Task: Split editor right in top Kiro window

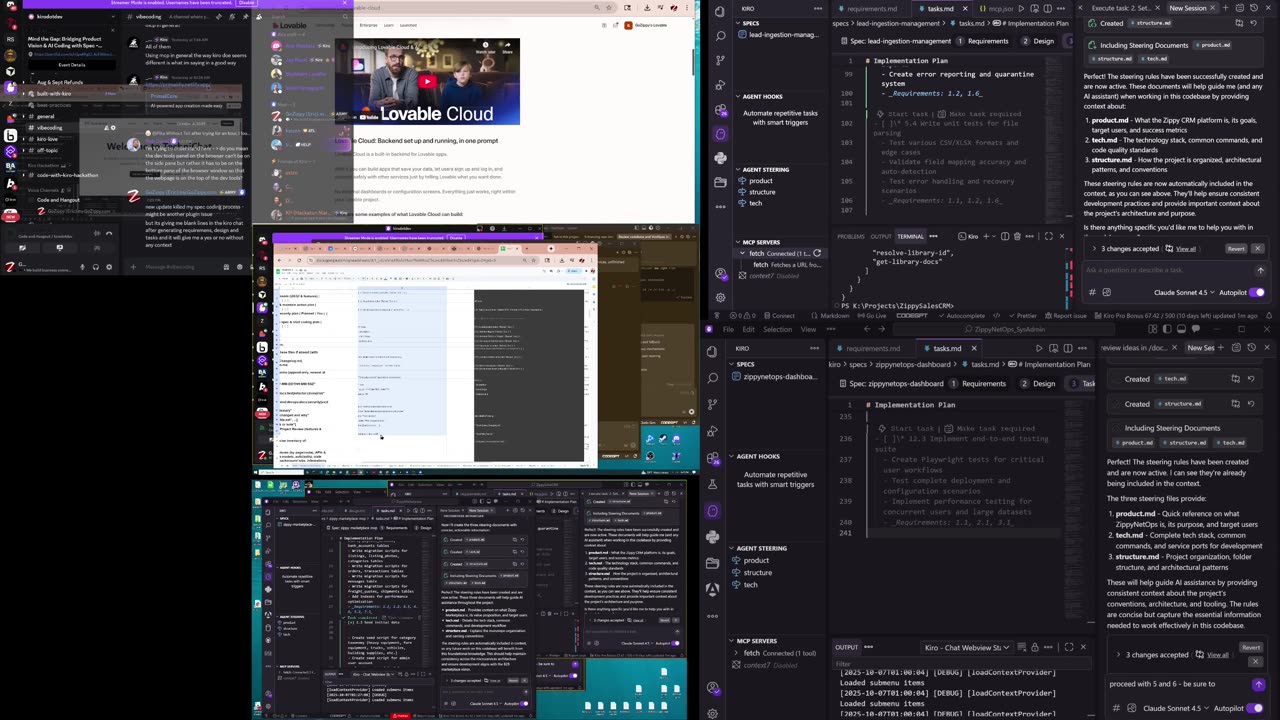Action: [x=1047, y=8]
